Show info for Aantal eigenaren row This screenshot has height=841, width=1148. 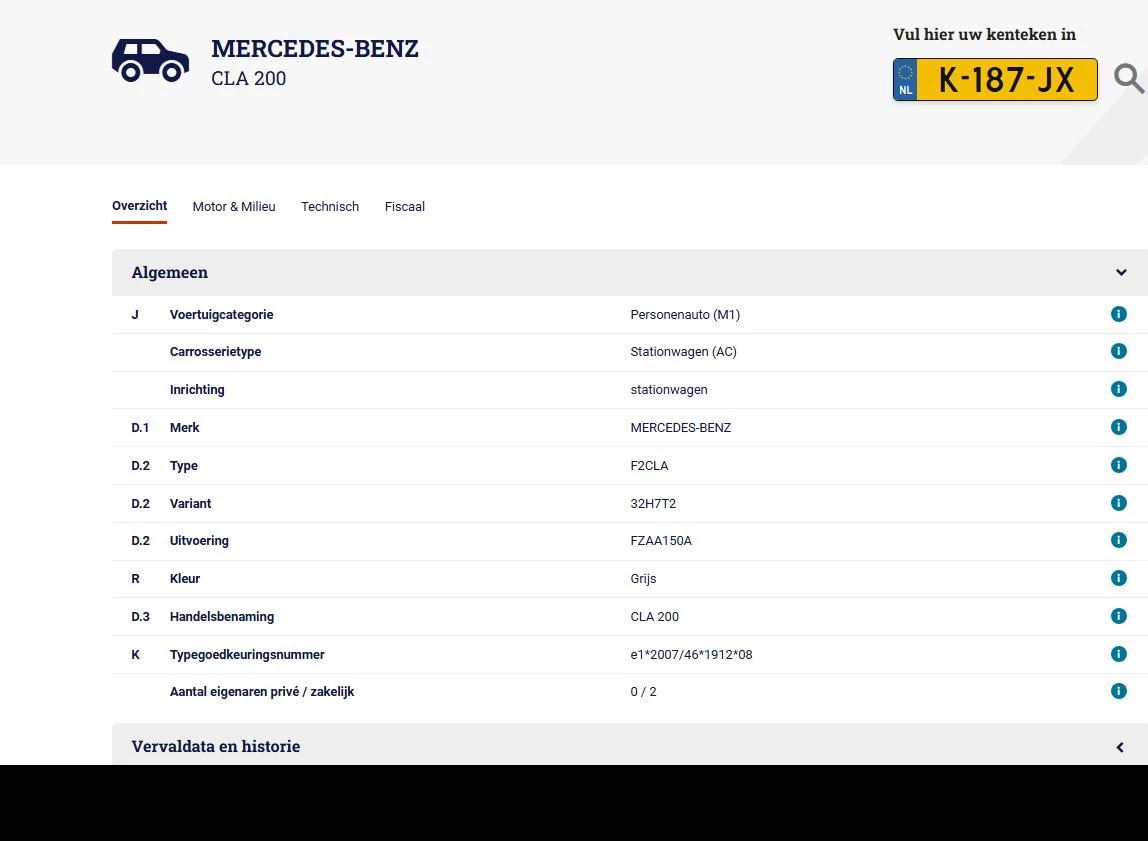pos(1118,691)
